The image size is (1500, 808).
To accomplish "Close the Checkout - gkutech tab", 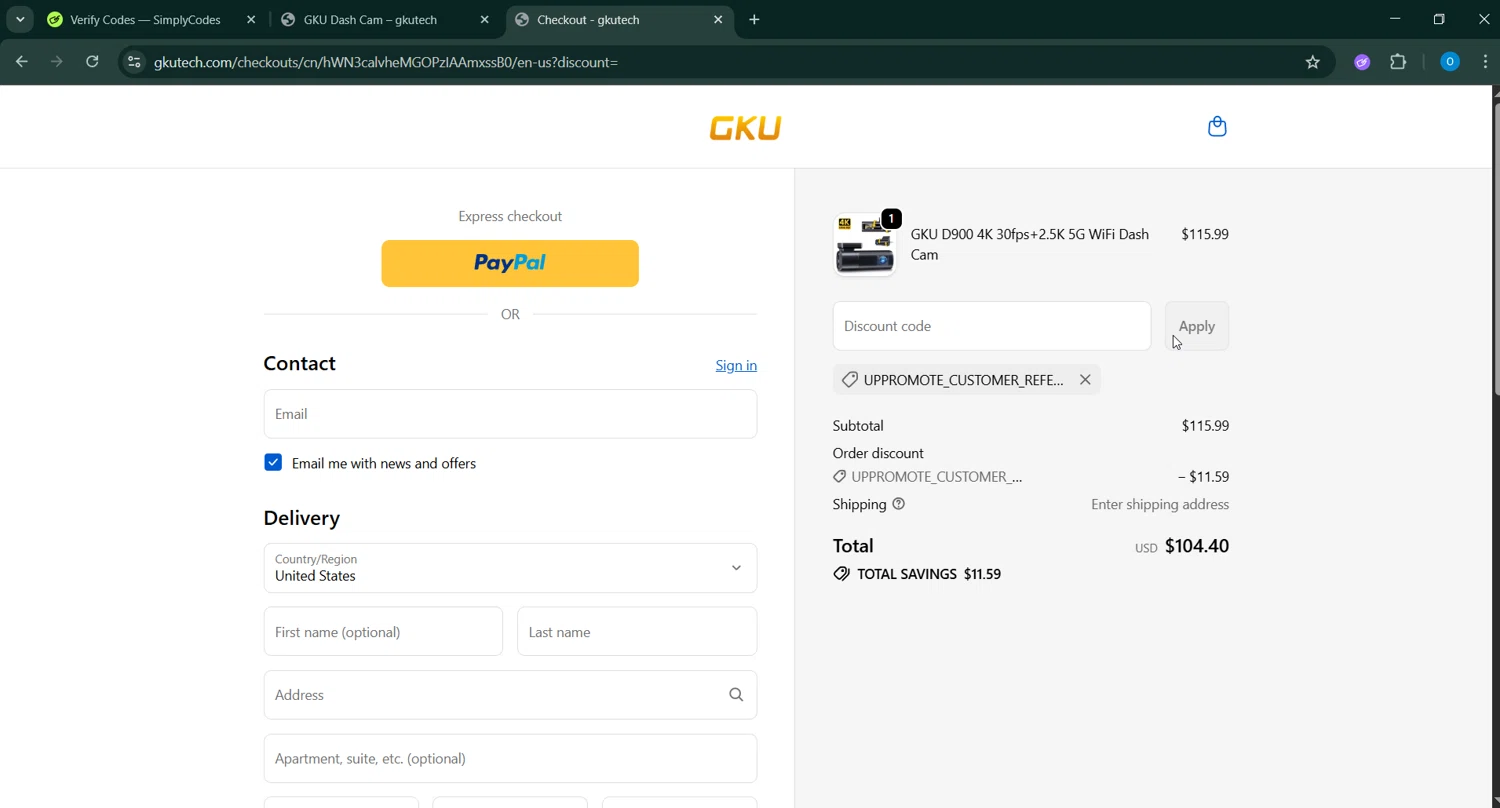I will pos(718,19).
